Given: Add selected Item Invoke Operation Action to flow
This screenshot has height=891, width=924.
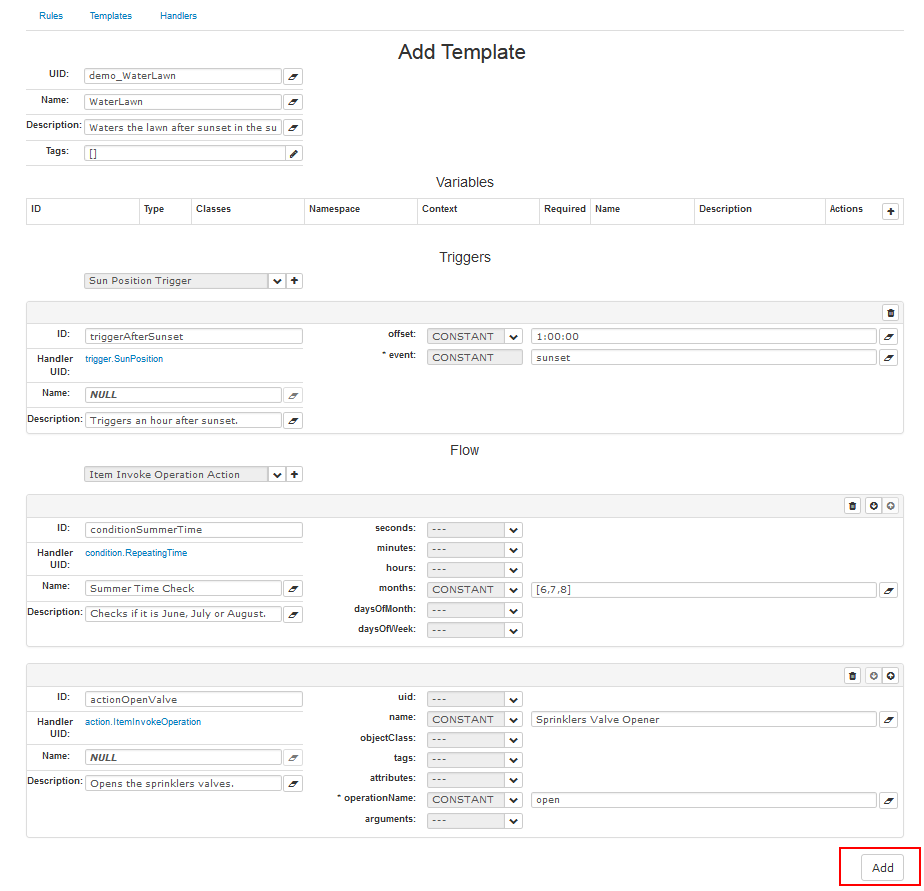Looking at the screenshot, I should [294, 475].
